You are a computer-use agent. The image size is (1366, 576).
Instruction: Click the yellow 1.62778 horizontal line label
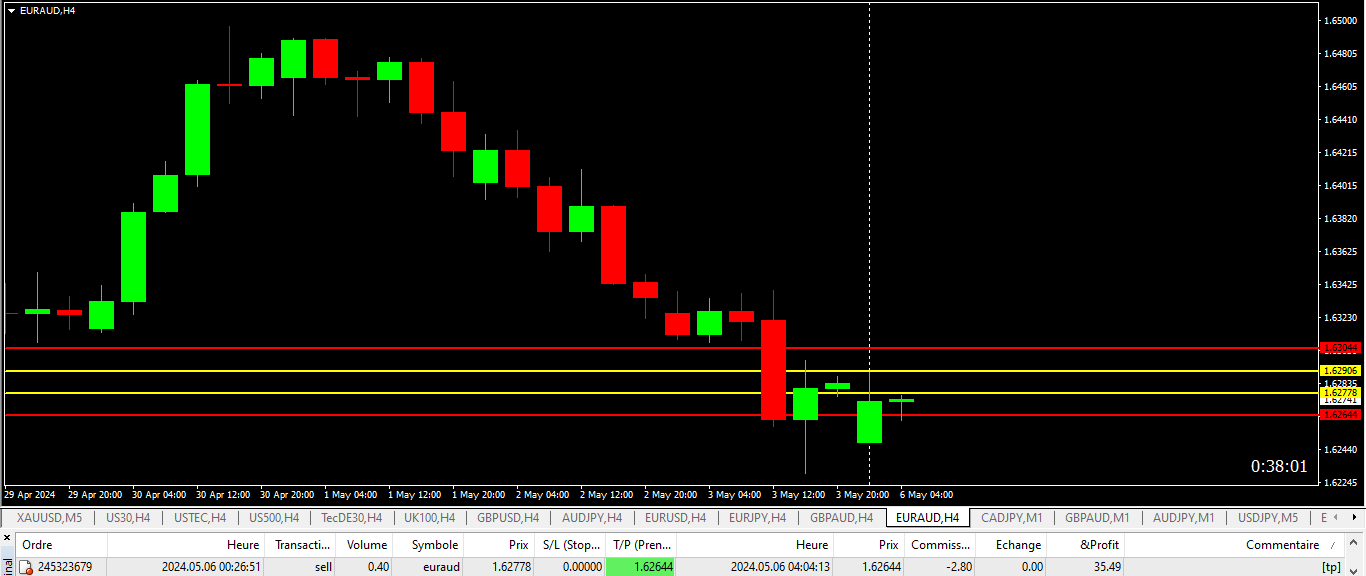pos(1340,393)
